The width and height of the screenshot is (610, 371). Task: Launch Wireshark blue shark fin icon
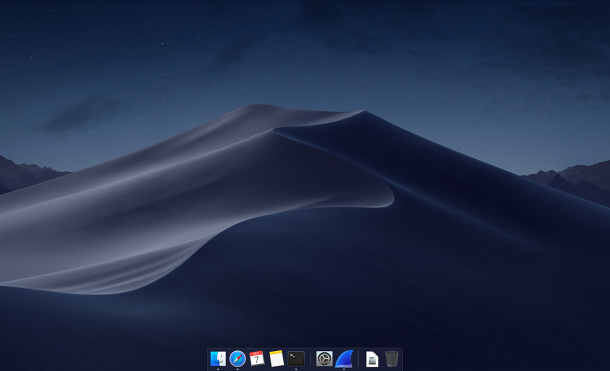point(344,359)
